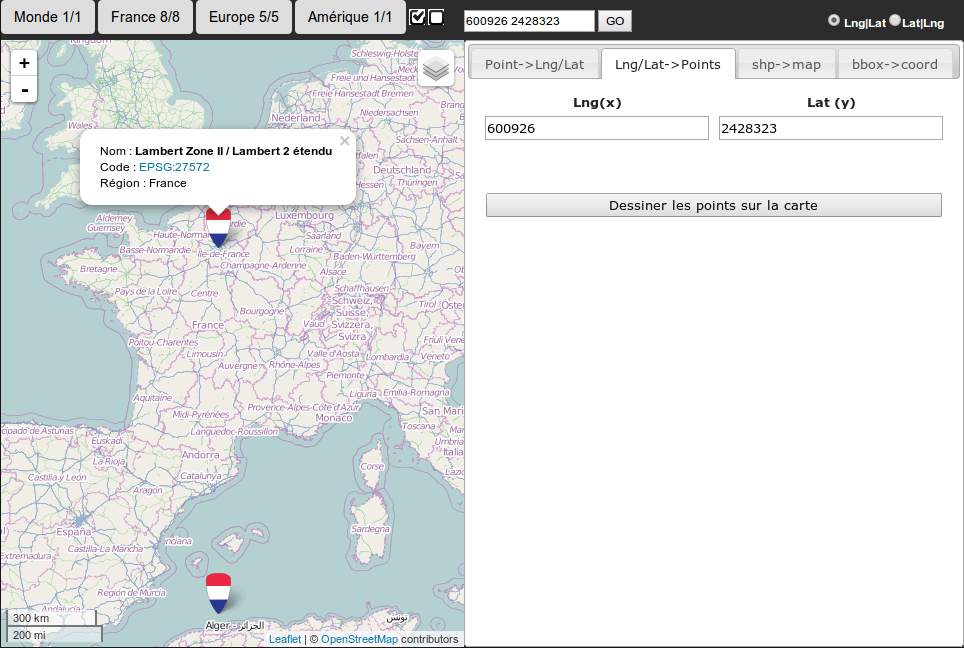Switch to the Point->Lng/Lat tab
964x648 pixels.
click(x=534, y=65)
